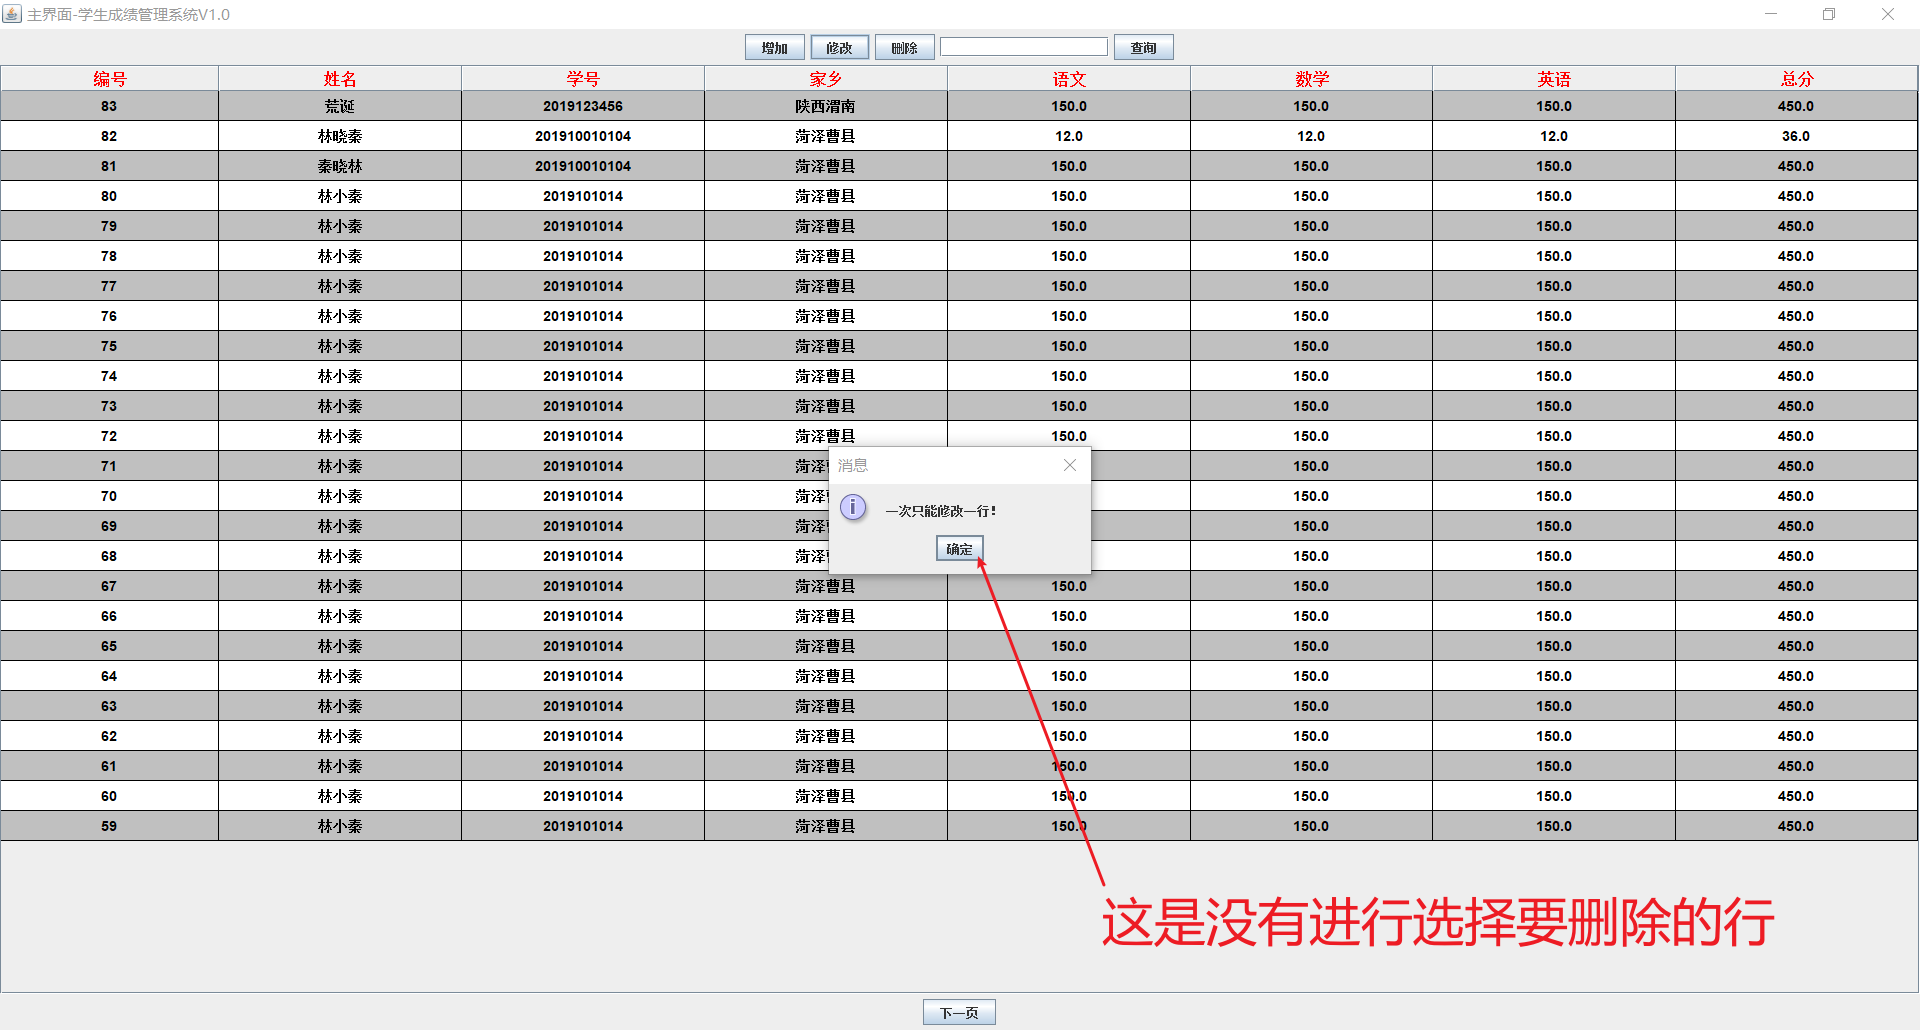1920x1030 pixels.
Task: Select row with ID 61
Action: tap(959, 766)
